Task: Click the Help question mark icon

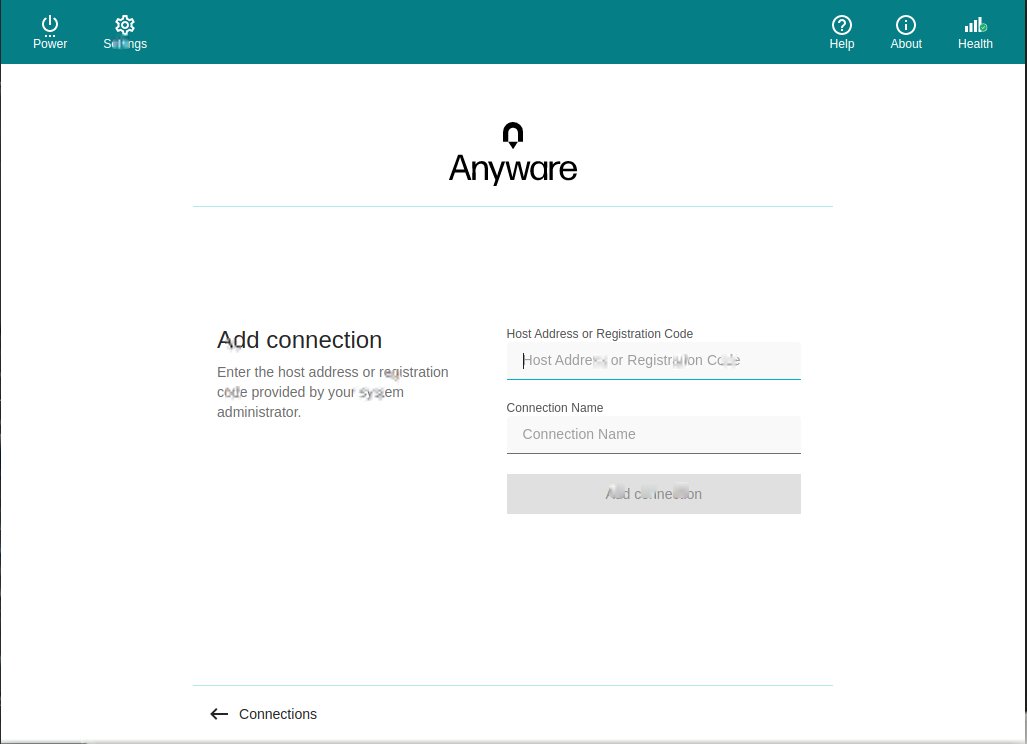Action: (842, 25)
